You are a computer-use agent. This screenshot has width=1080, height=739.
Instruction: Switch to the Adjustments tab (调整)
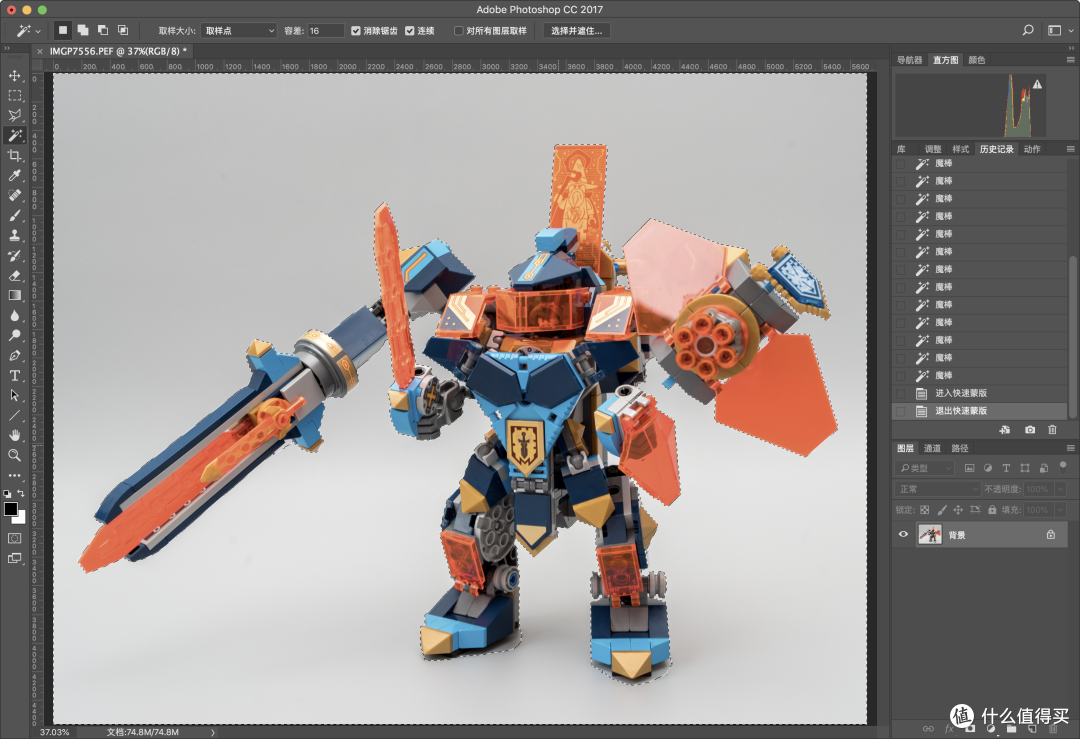click(933, 149)
